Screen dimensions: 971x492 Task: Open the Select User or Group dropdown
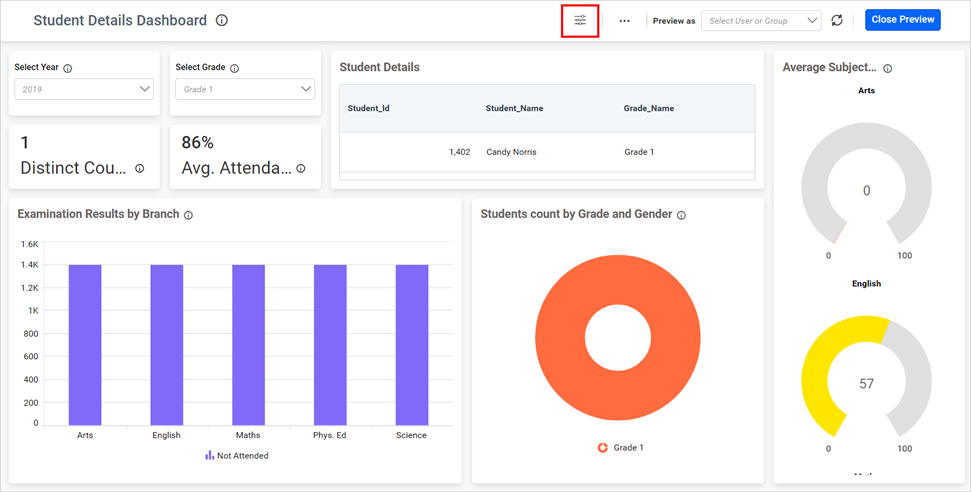coord(761,20)
